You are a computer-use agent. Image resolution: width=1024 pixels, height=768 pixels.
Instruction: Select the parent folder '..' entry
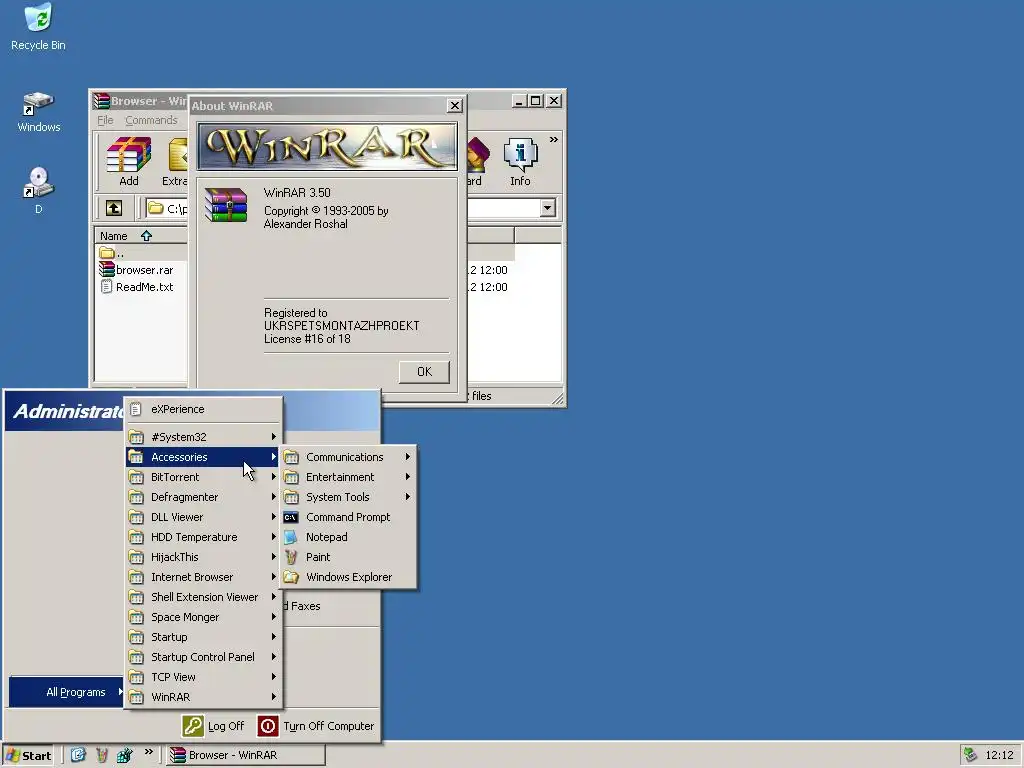pos(111,253)
